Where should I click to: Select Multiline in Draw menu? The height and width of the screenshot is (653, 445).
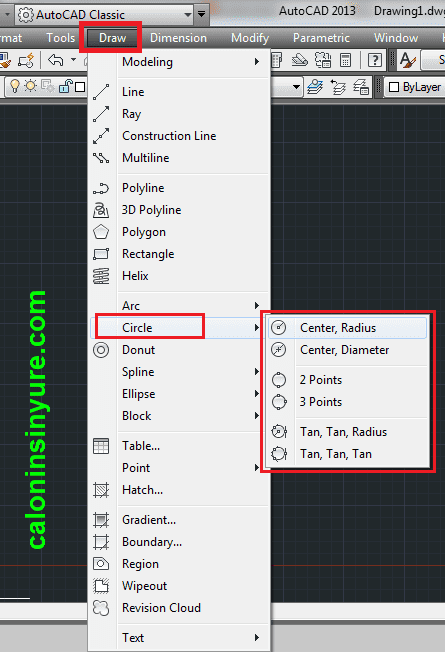coord(179,158)
